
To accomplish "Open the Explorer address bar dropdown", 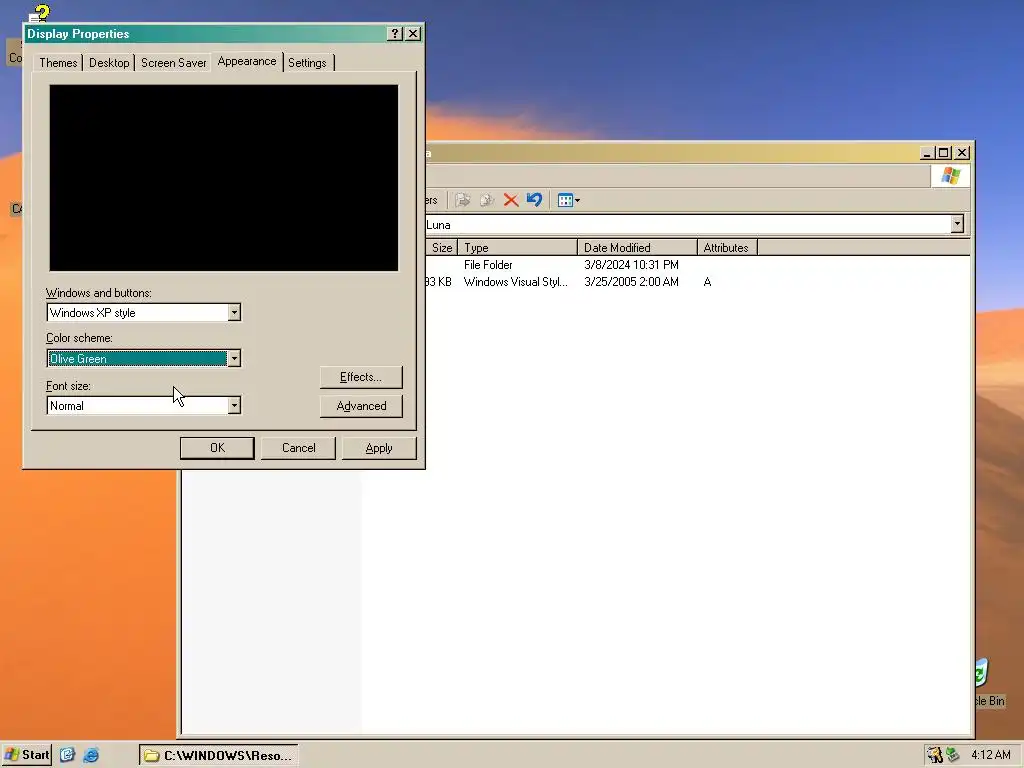I will pos(957,224).
